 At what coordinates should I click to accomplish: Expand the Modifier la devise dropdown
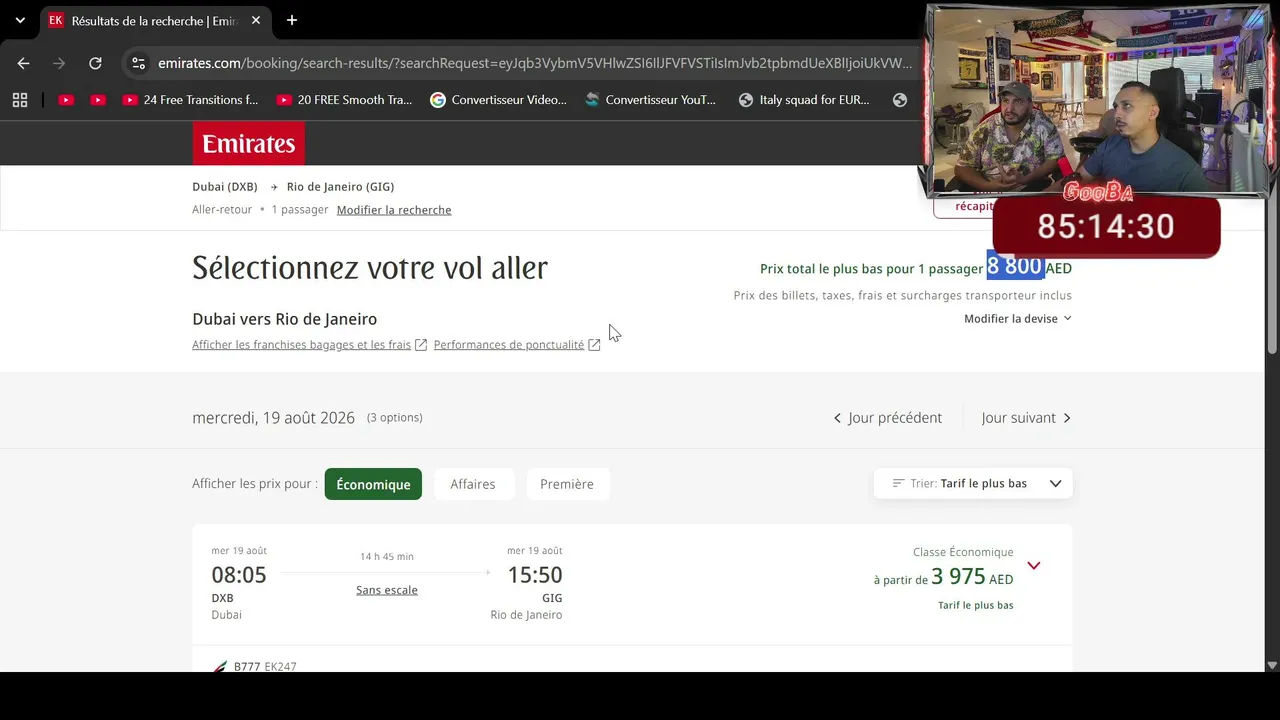[1018, 319]
